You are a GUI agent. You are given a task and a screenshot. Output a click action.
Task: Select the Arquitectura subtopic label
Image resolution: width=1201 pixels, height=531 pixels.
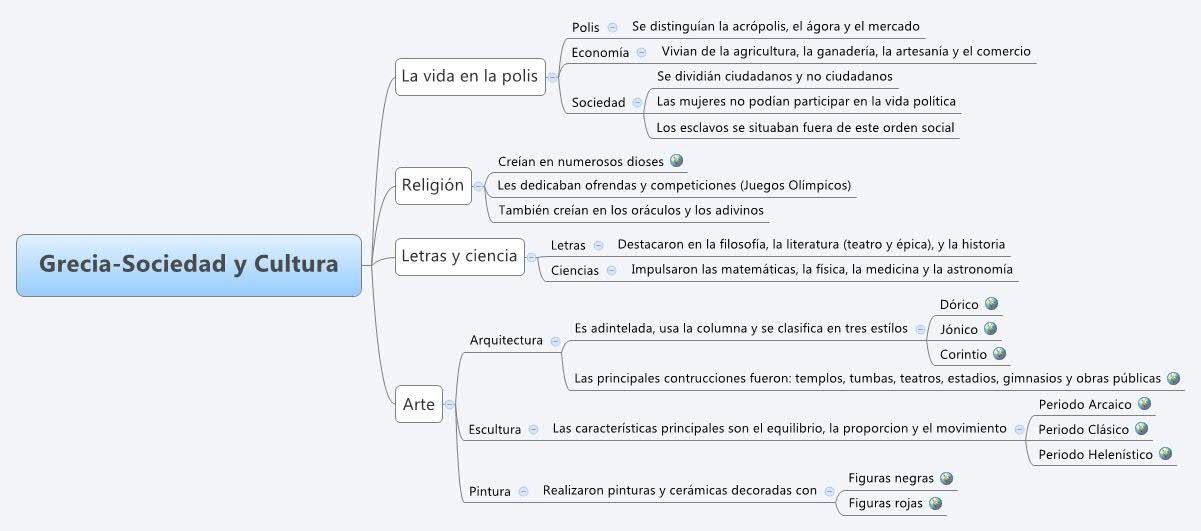pos(506,341)
